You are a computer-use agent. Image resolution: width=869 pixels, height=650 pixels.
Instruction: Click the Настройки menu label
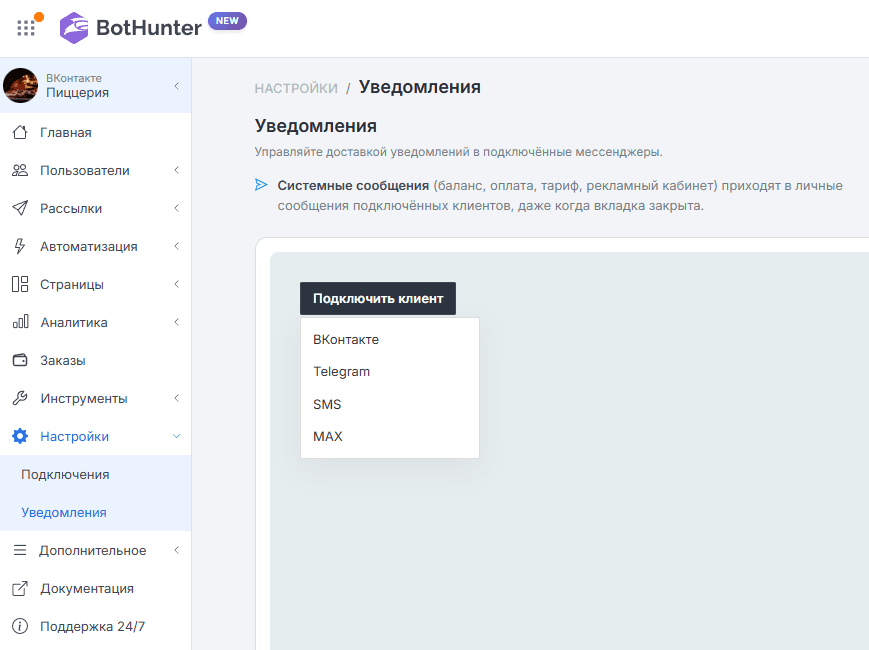point(74,436)
